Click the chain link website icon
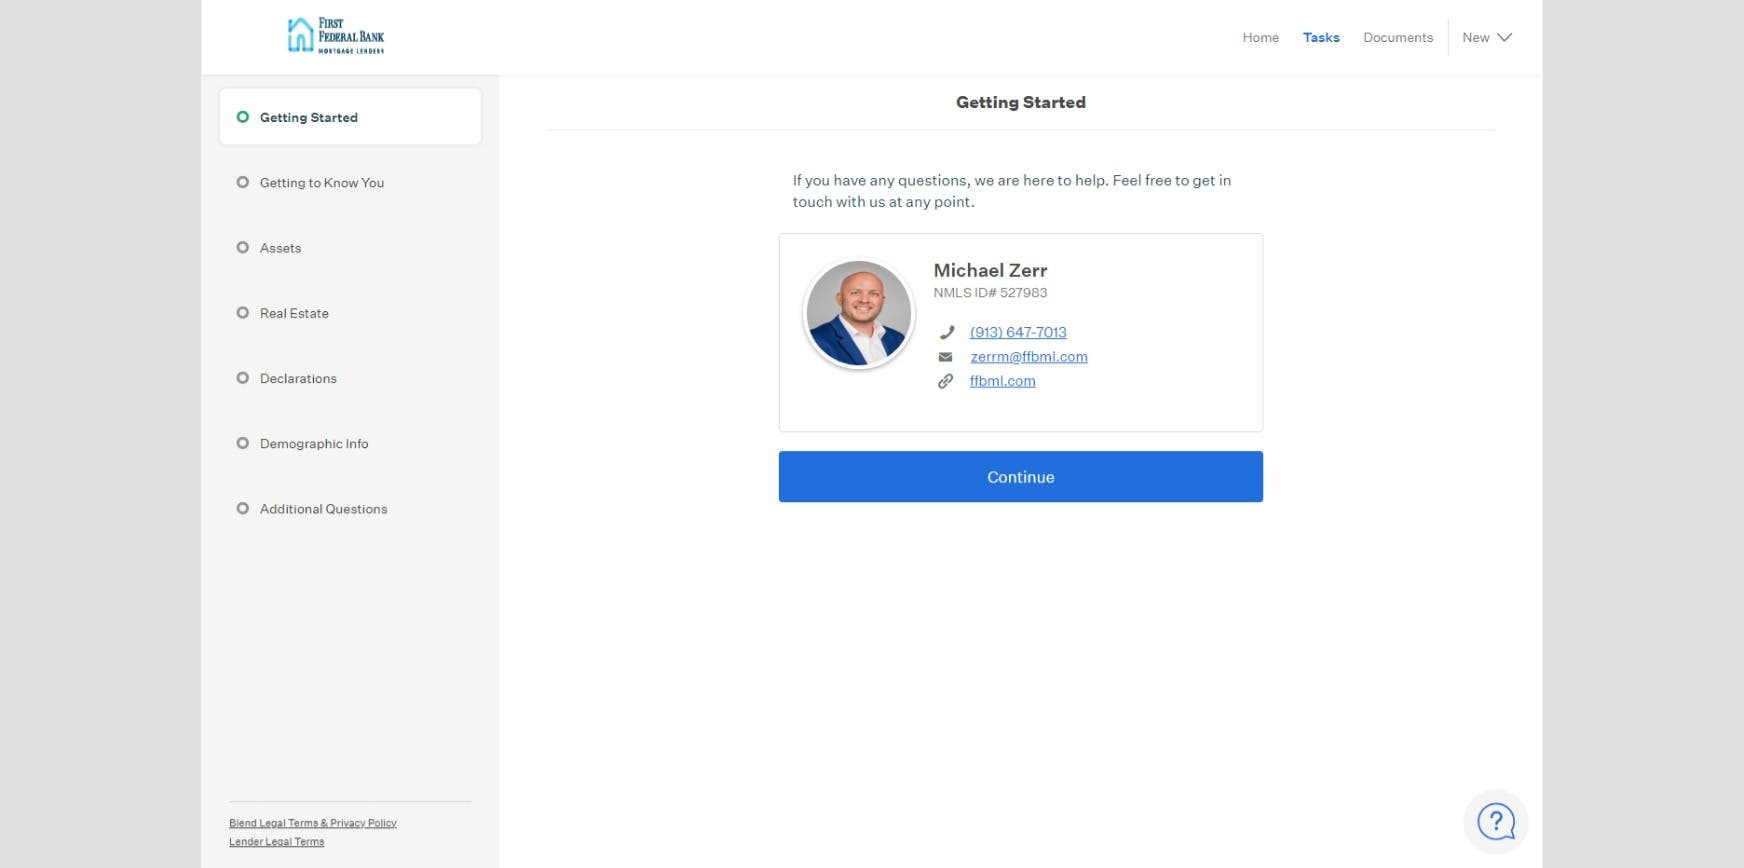Screen dimensions: 1744x868 click(945, 381)
